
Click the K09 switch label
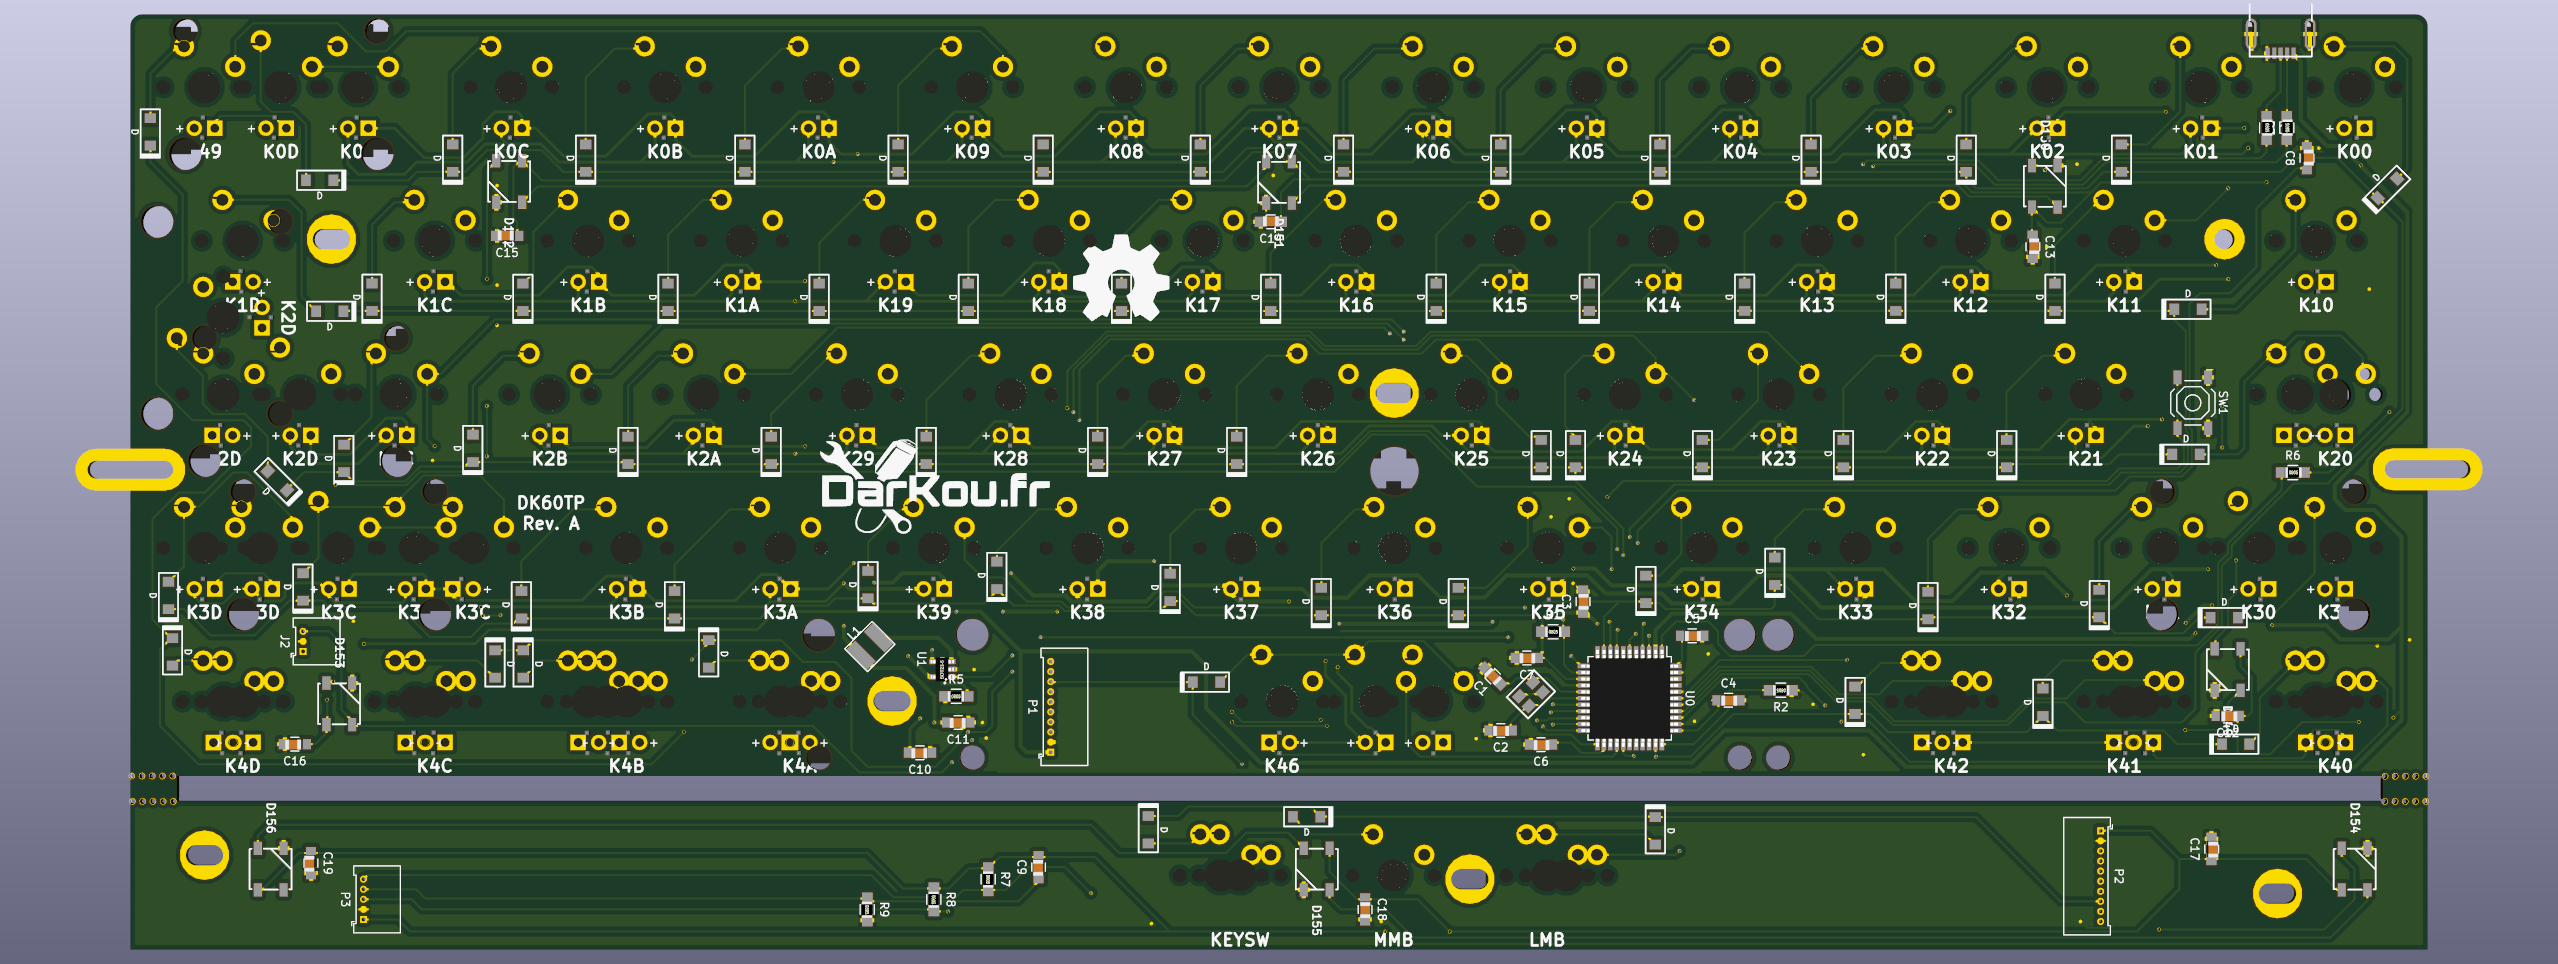pyautogui.click(x=972, y=152)
